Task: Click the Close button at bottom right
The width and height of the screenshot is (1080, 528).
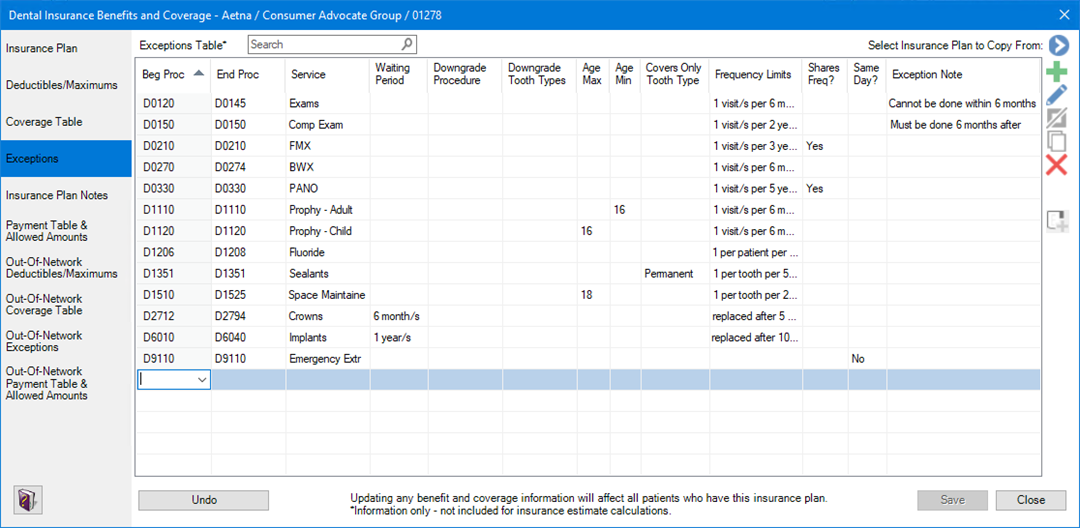Action: (x=1030, y=500)
